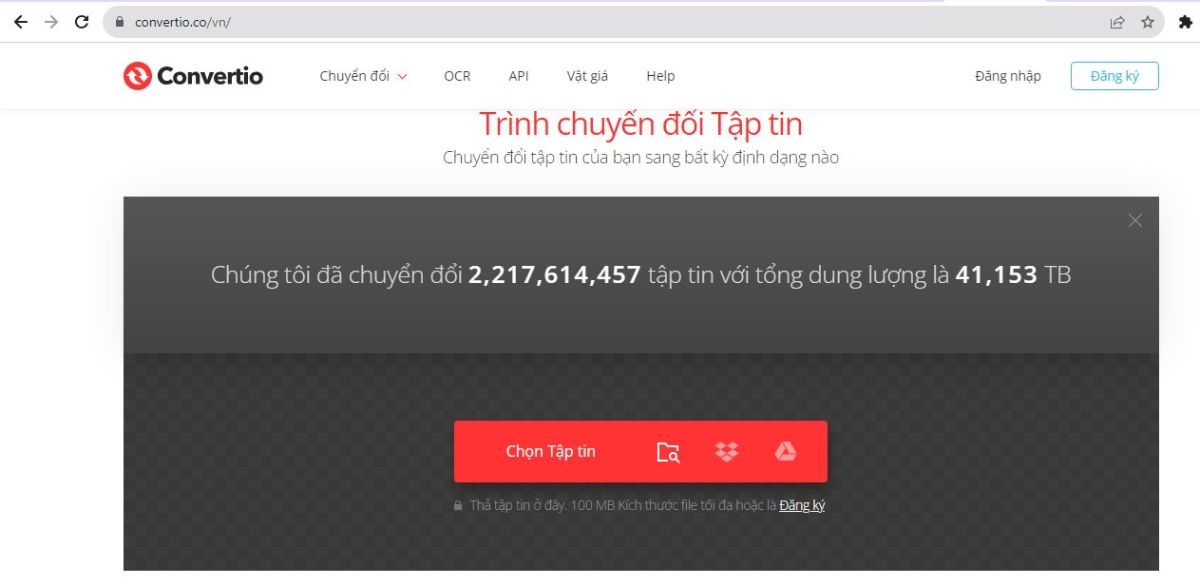Choose file from Dropbox icon

click(x=727, y=452)
